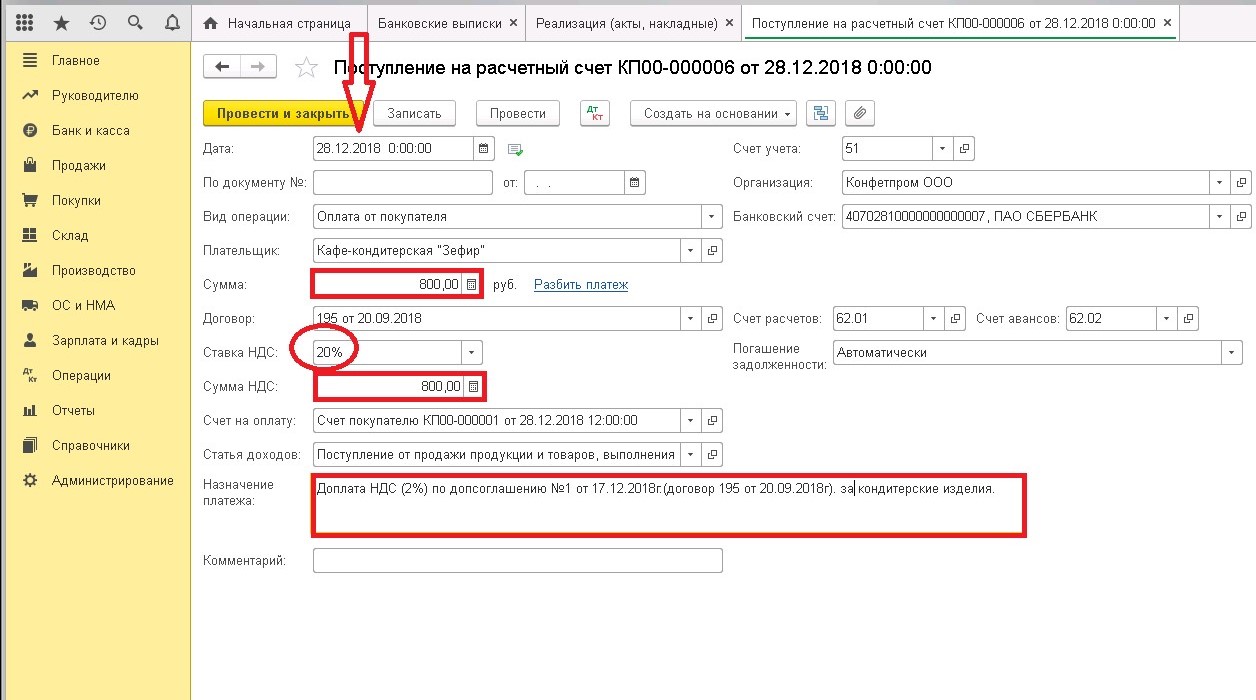Screen dimensions: 1256x700
Task: Open Продажи section in sidebar
Action: [79, 165]
